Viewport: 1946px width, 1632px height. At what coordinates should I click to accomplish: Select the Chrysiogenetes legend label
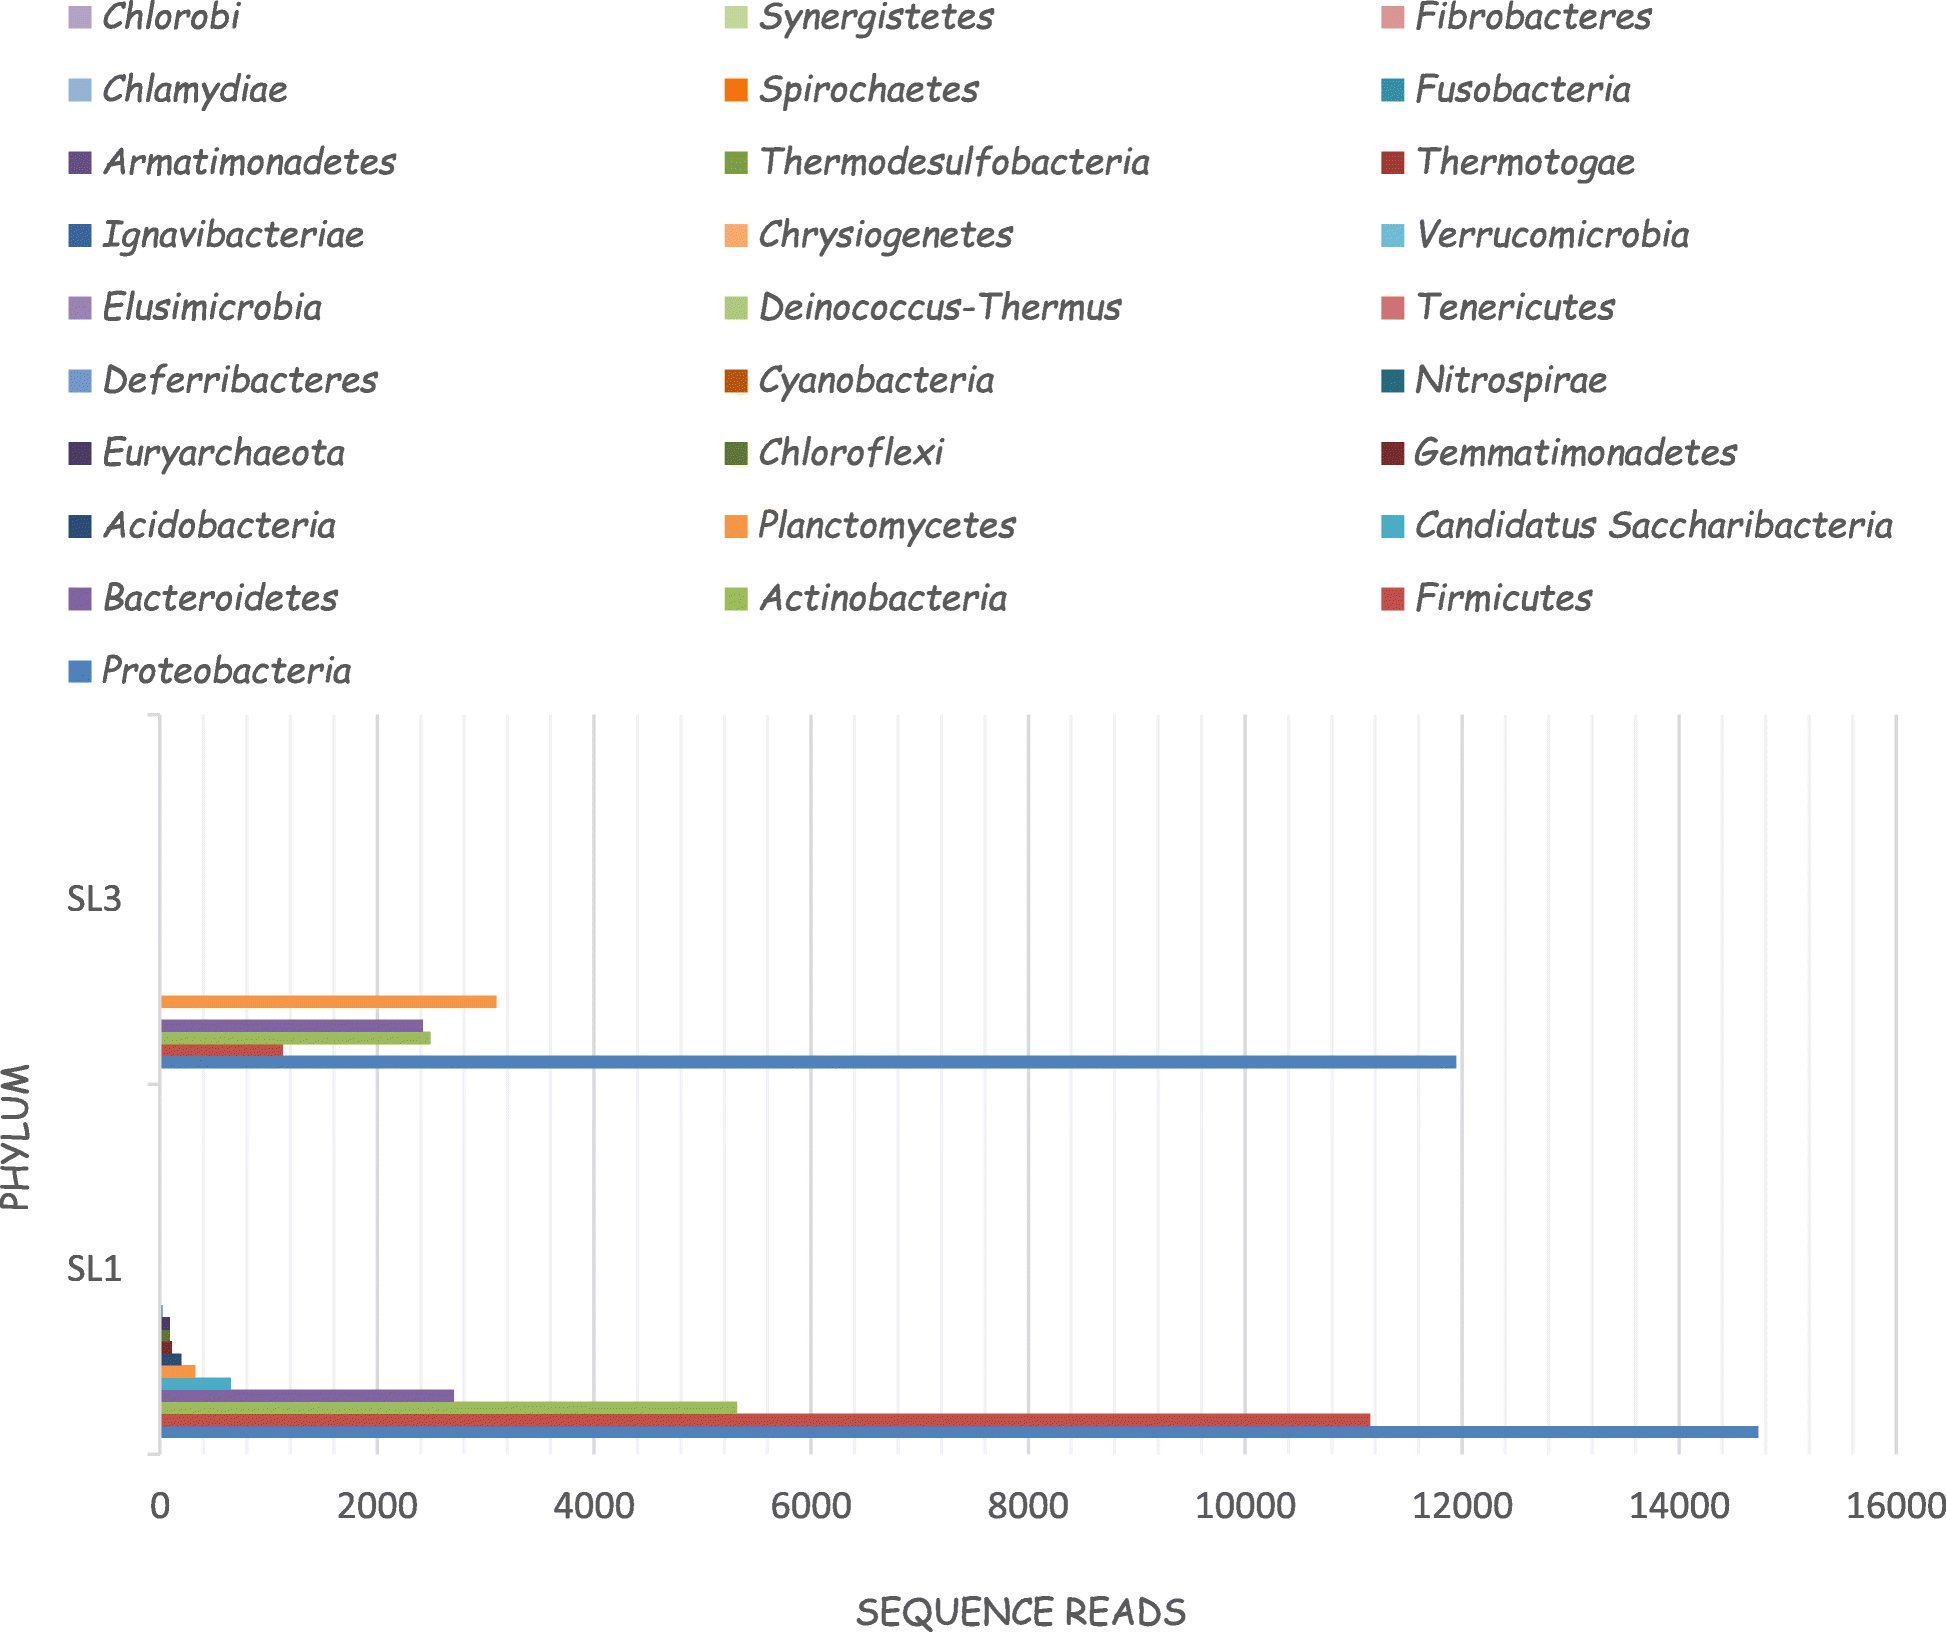click(x=885, y=236)
